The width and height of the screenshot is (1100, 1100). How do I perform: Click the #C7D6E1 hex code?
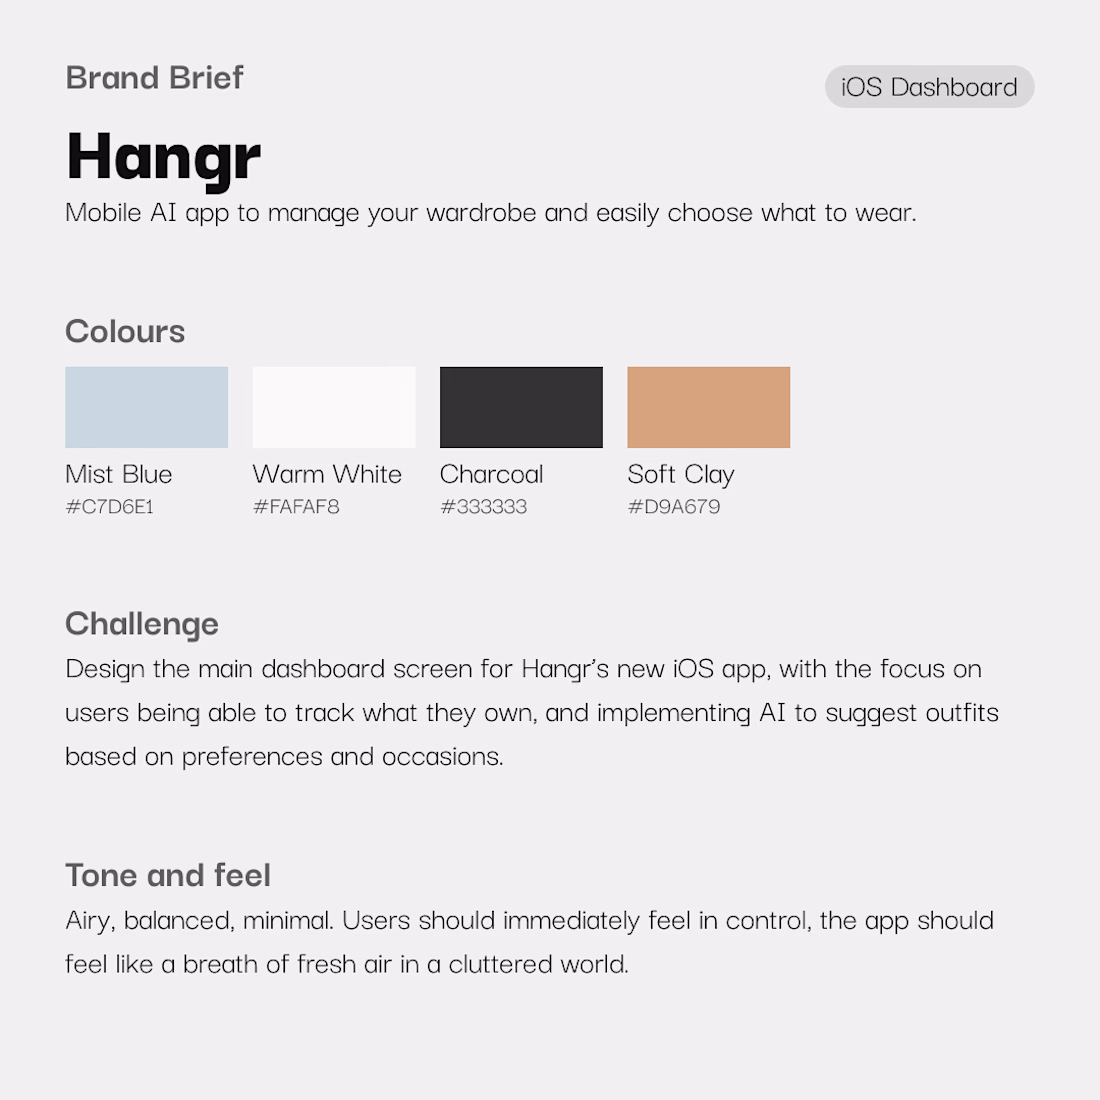pyautogui.click(x=109, y=507)
